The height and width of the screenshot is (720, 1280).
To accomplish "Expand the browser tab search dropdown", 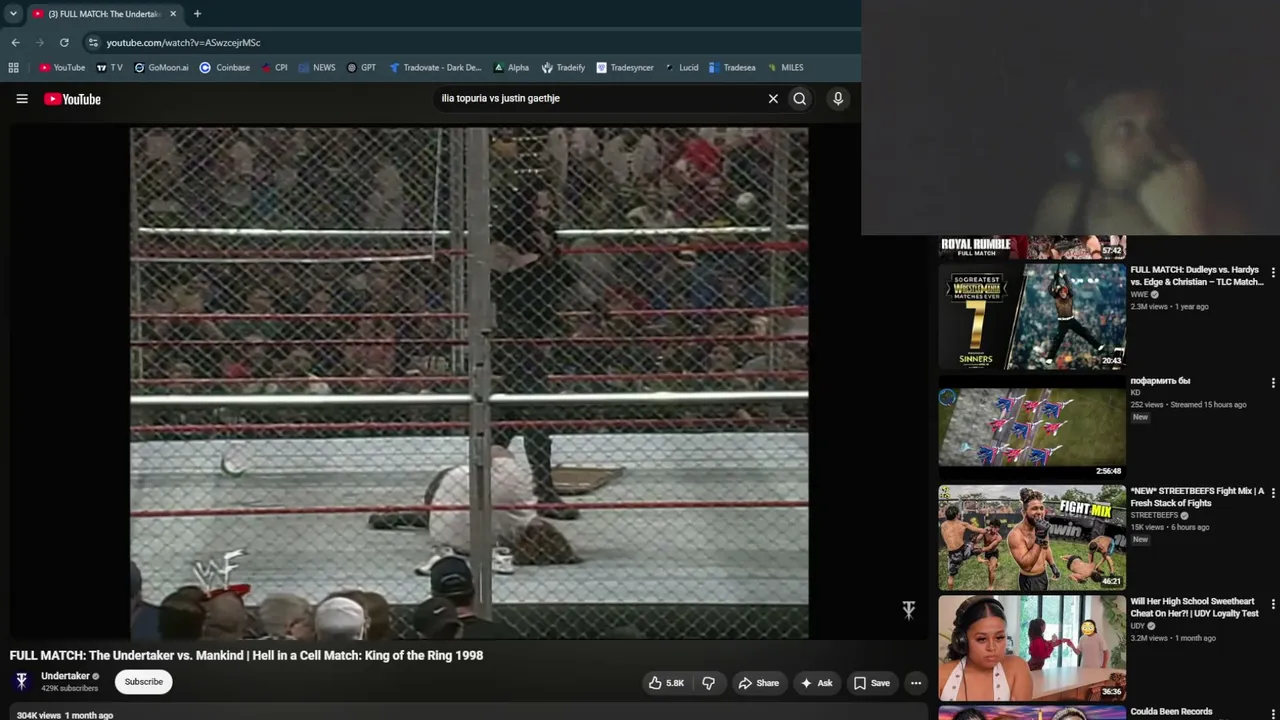I will coord(13,14).
